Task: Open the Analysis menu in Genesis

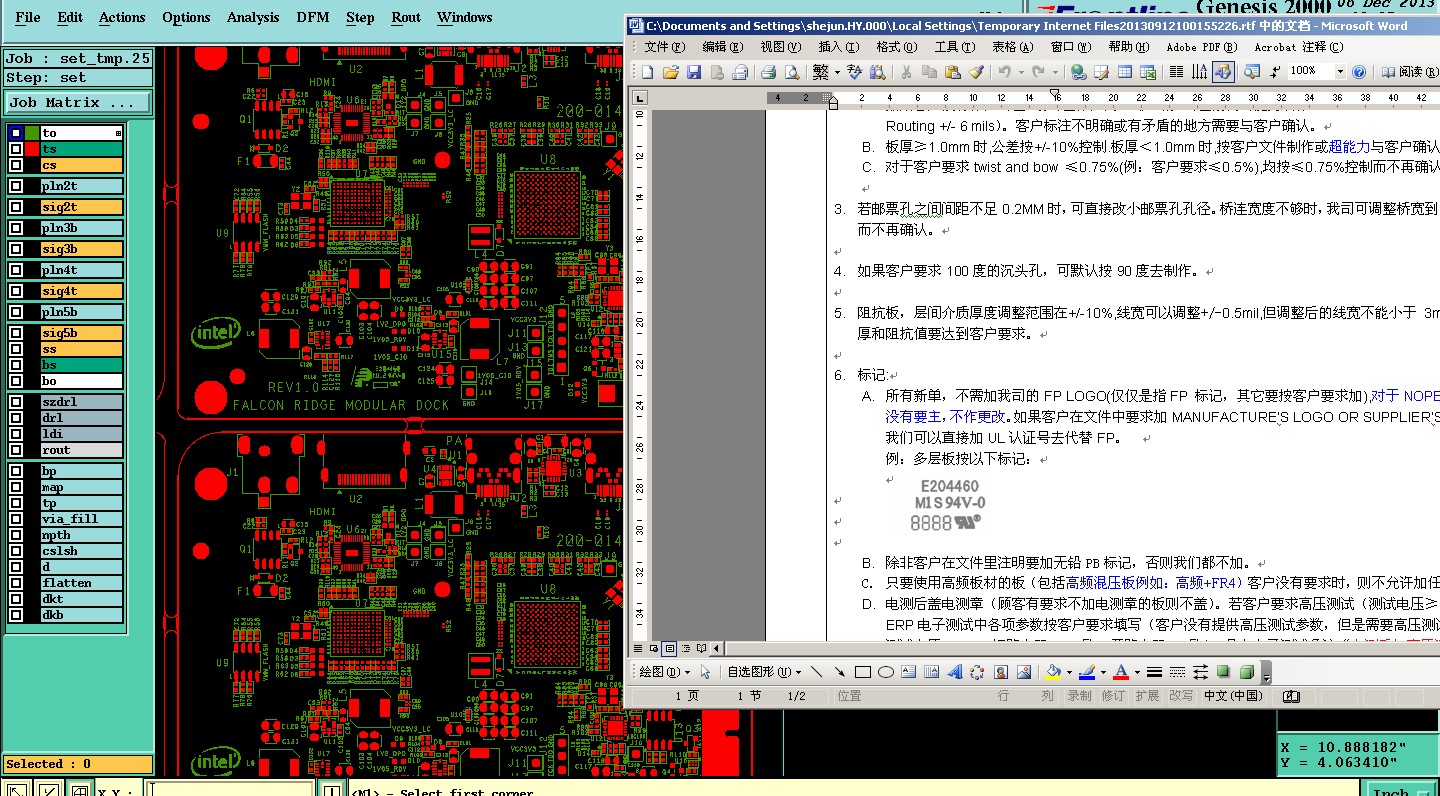Action: point(253,17)
